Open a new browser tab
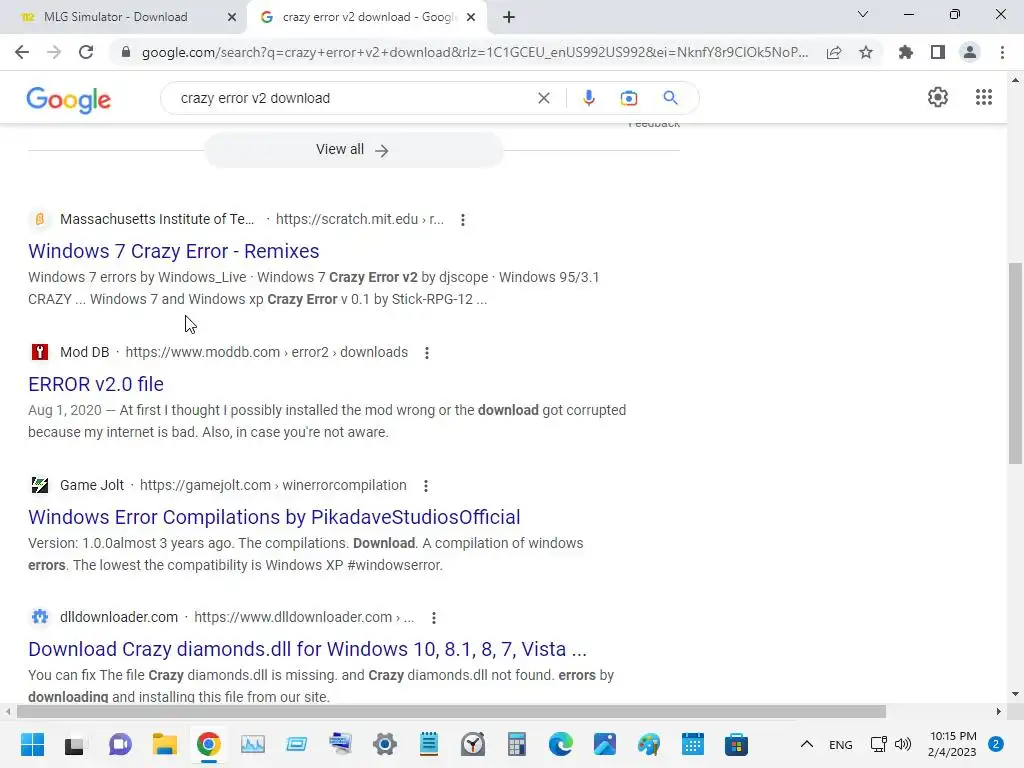This screenshot has width=1024, height=768. click(x=509, y=17)
